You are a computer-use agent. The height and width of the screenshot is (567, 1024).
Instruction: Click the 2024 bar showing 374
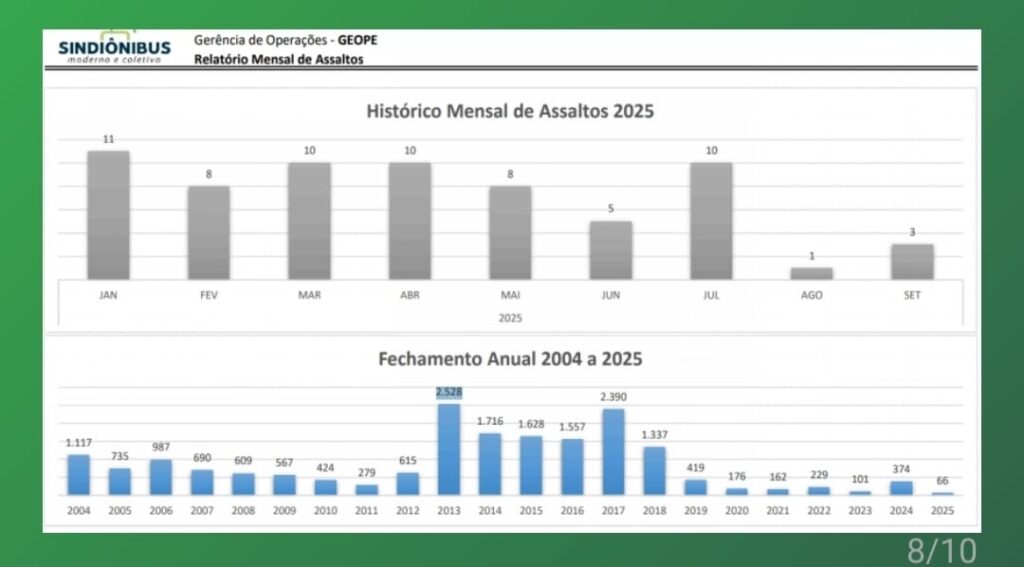pos(901,488)
